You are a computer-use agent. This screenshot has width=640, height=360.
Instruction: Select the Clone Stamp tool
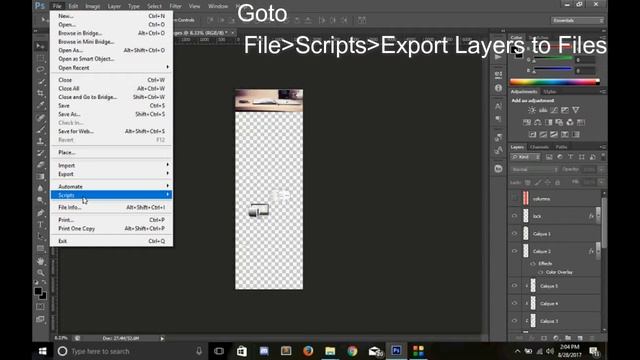click(40, 141)
